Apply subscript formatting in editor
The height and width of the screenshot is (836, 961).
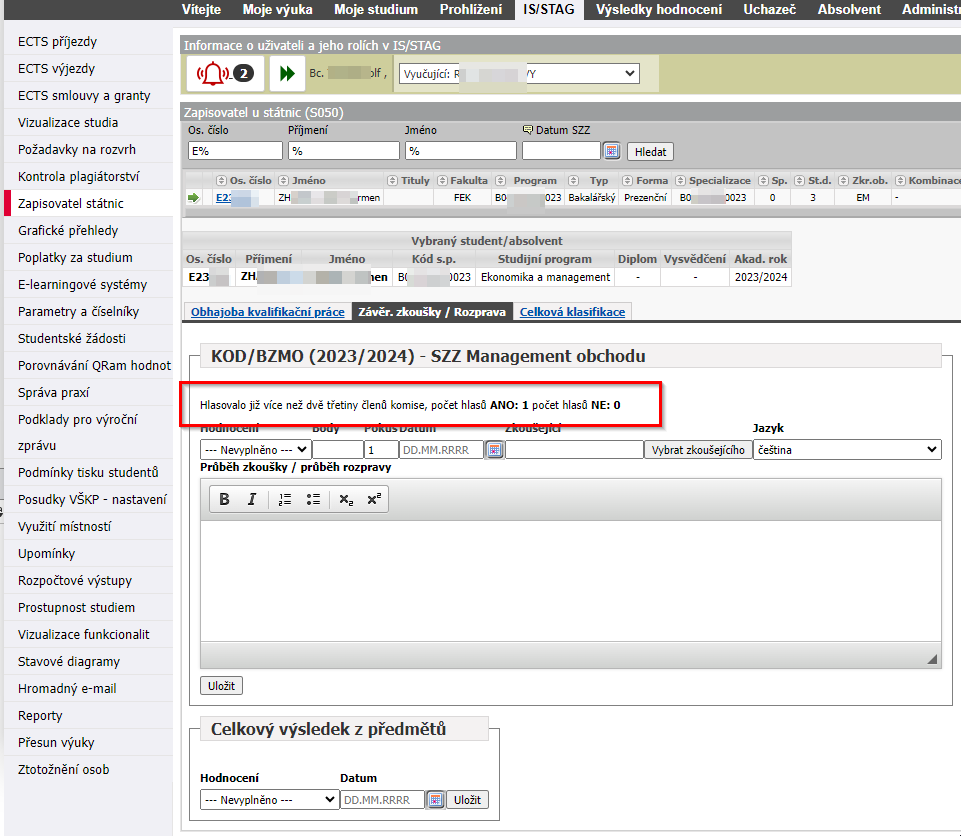(x=346, y=500)
